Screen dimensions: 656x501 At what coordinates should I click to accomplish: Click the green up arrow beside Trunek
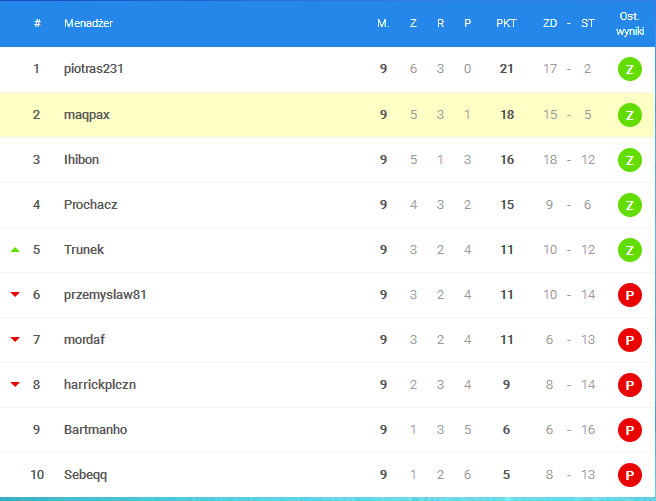[15, 250]
